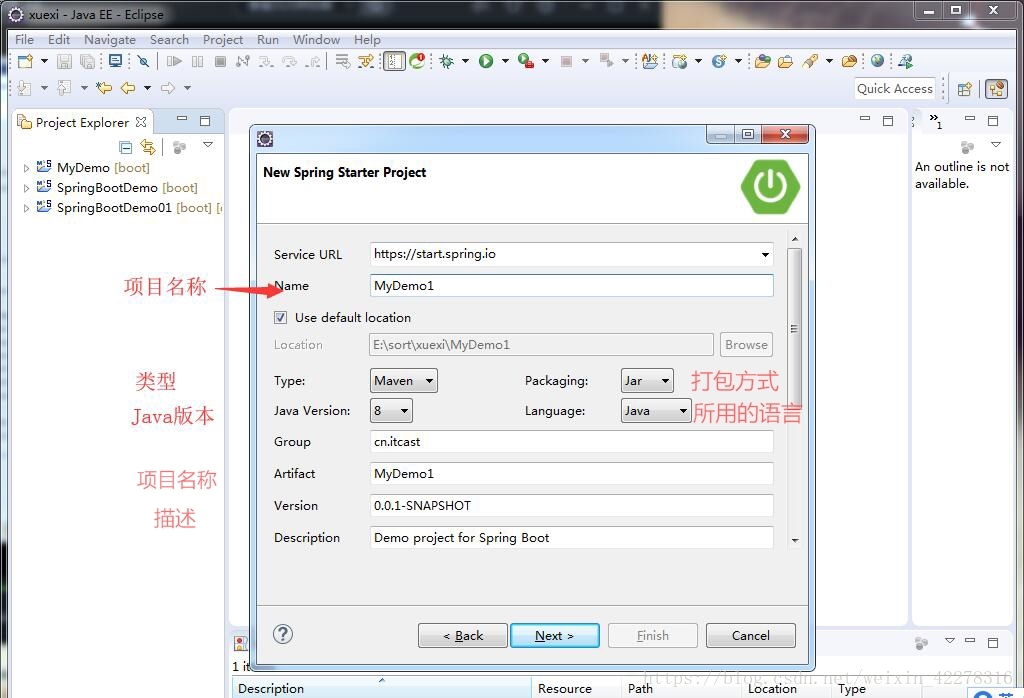Open the Navigate menu
This screenshot has width=1024, height=698.
click(x=110, y=40)
